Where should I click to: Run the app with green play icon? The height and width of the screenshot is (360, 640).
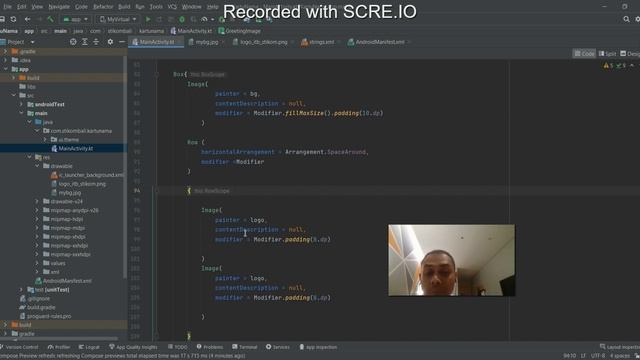tap(148, 19)
